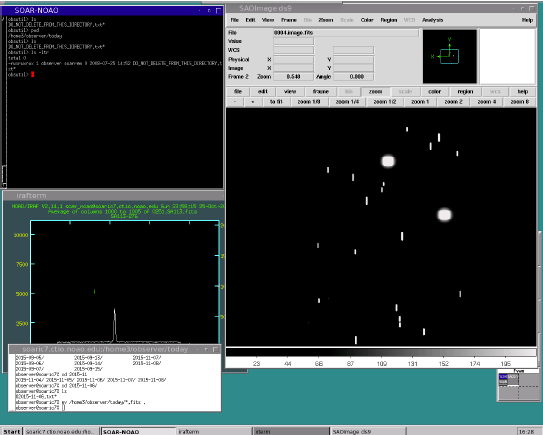543x435 pixels.
Task: Click the virtual desktop pager thumbnail
Action: pyautogui.click(x=518, y=386)
